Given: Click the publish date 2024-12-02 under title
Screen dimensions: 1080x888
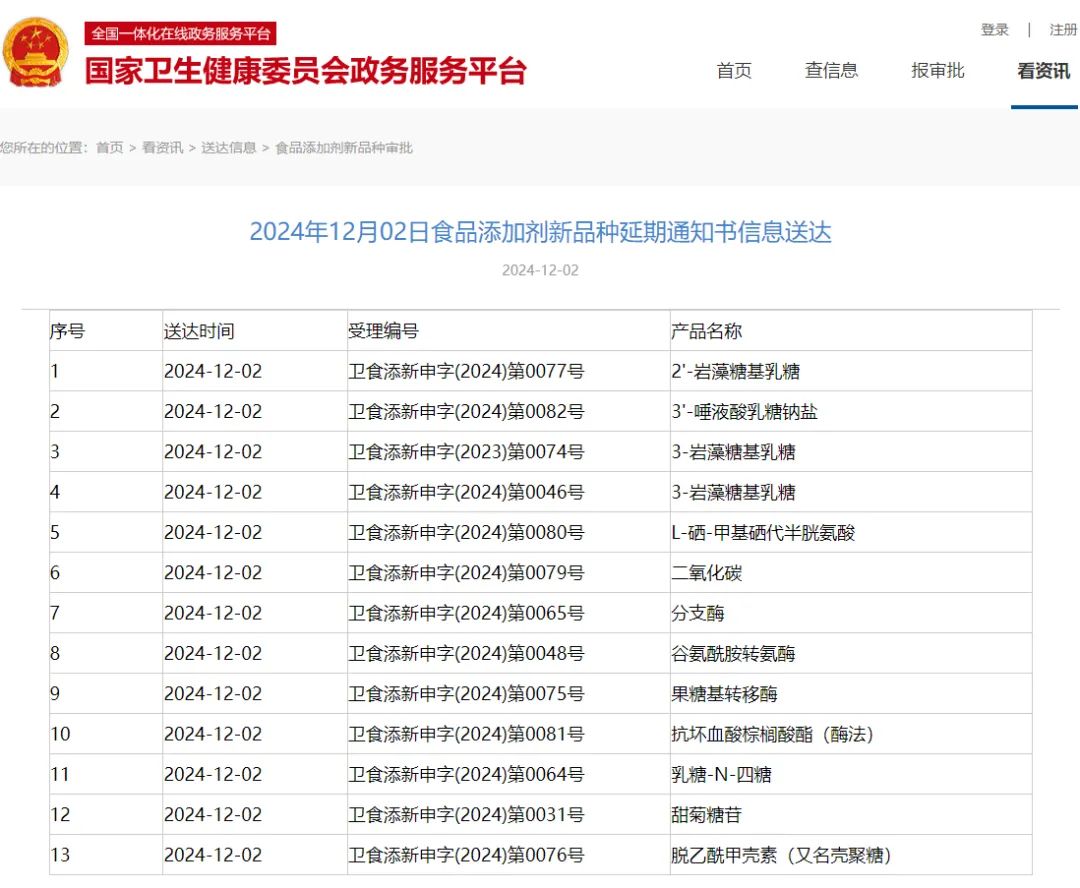Looking at the screenshot, I should click(540, 270).
